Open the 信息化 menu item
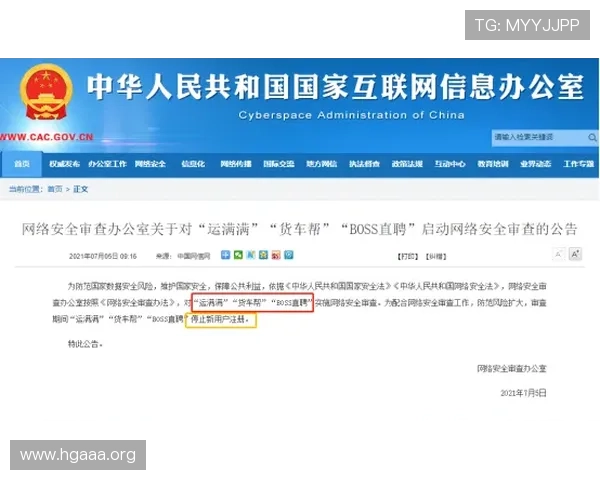 point(193,164)
